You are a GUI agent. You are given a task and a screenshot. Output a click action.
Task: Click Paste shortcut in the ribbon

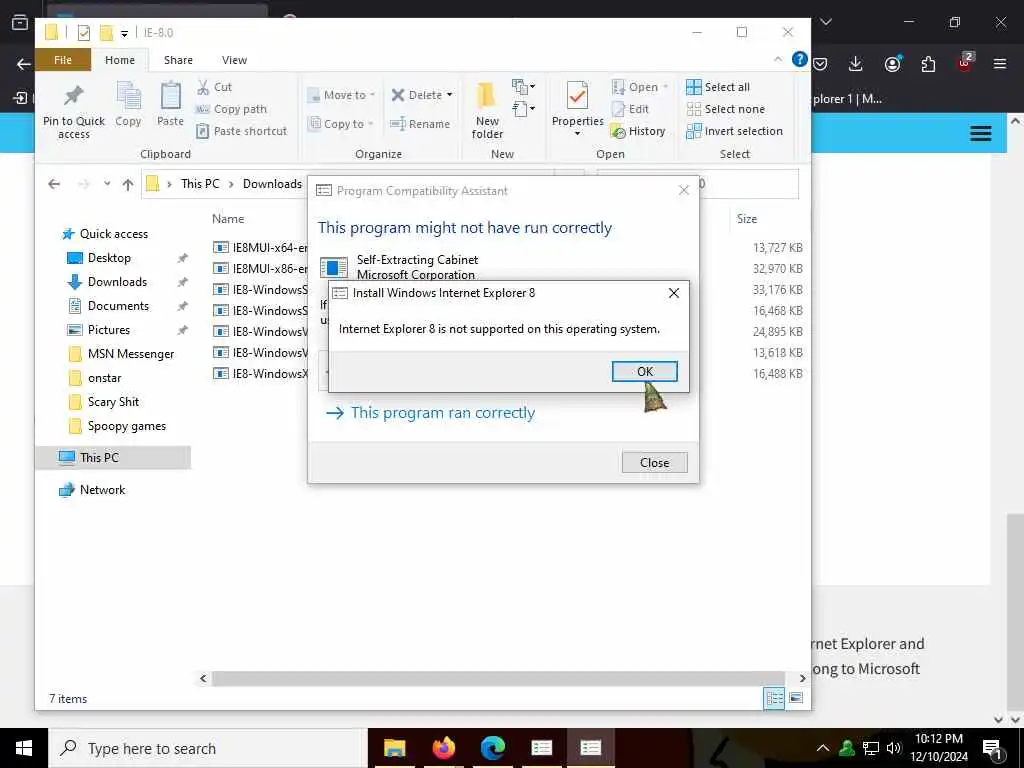pos(242,131)
